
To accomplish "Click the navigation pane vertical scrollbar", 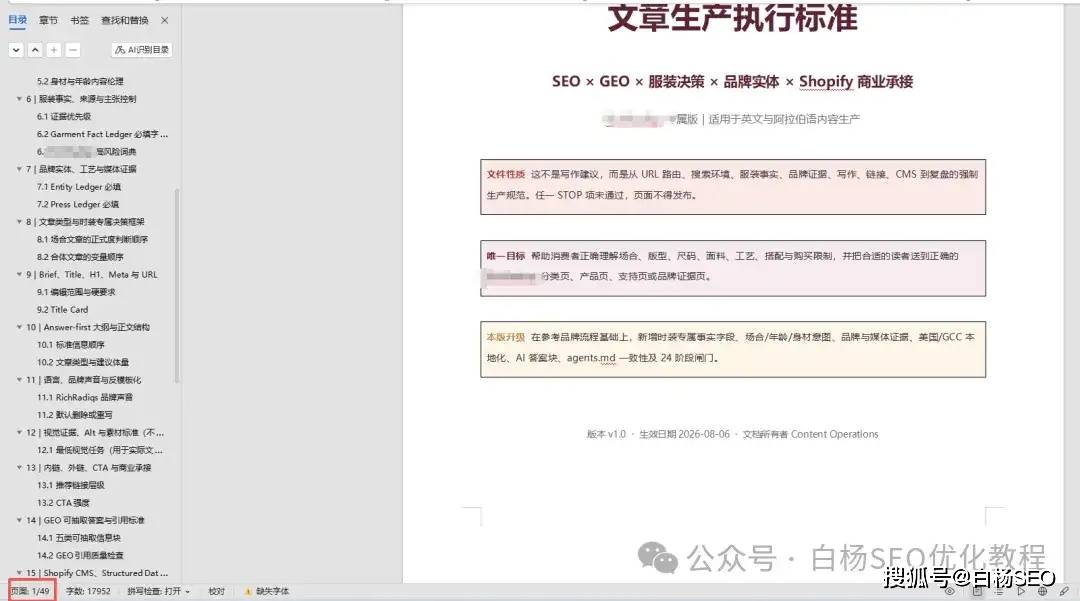I will coord(177,286).
